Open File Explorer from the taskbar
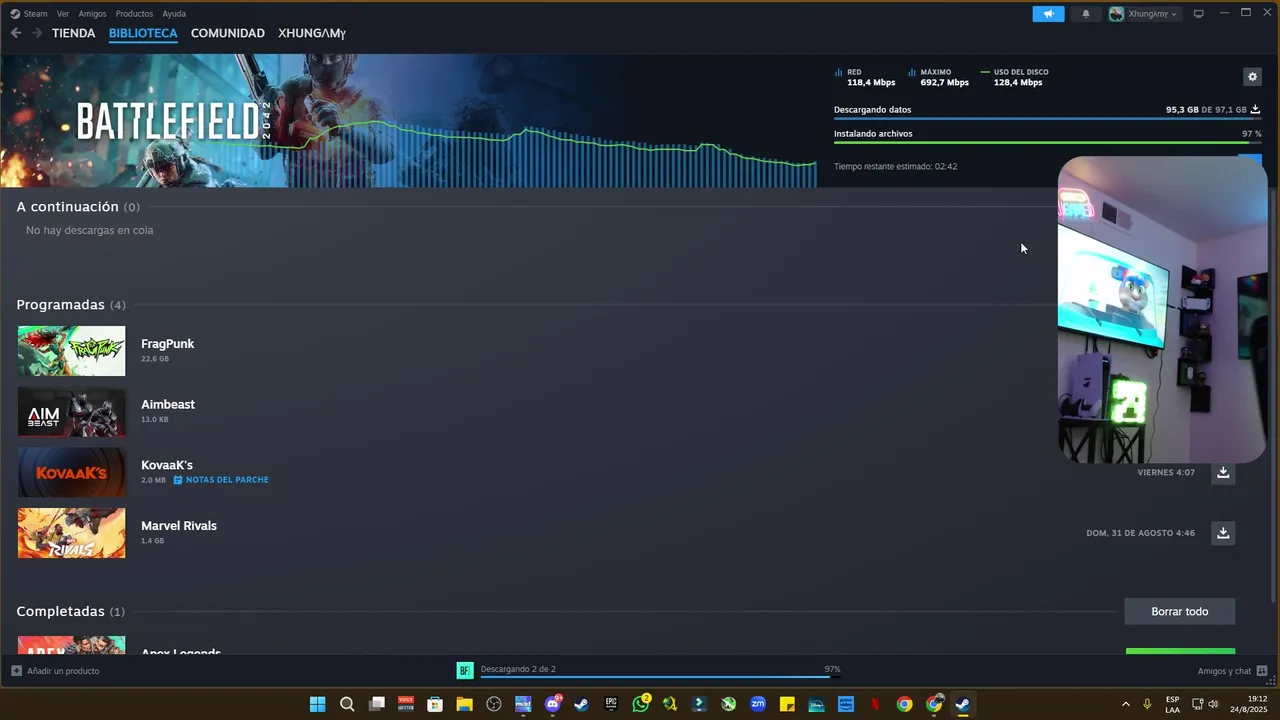Screen dimensions: 1280x720 coord(464,704)
